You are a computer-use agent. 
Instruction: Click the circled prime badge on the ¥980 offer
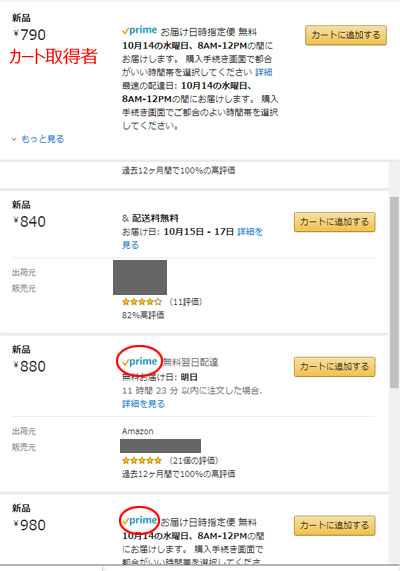click(140, 520)
